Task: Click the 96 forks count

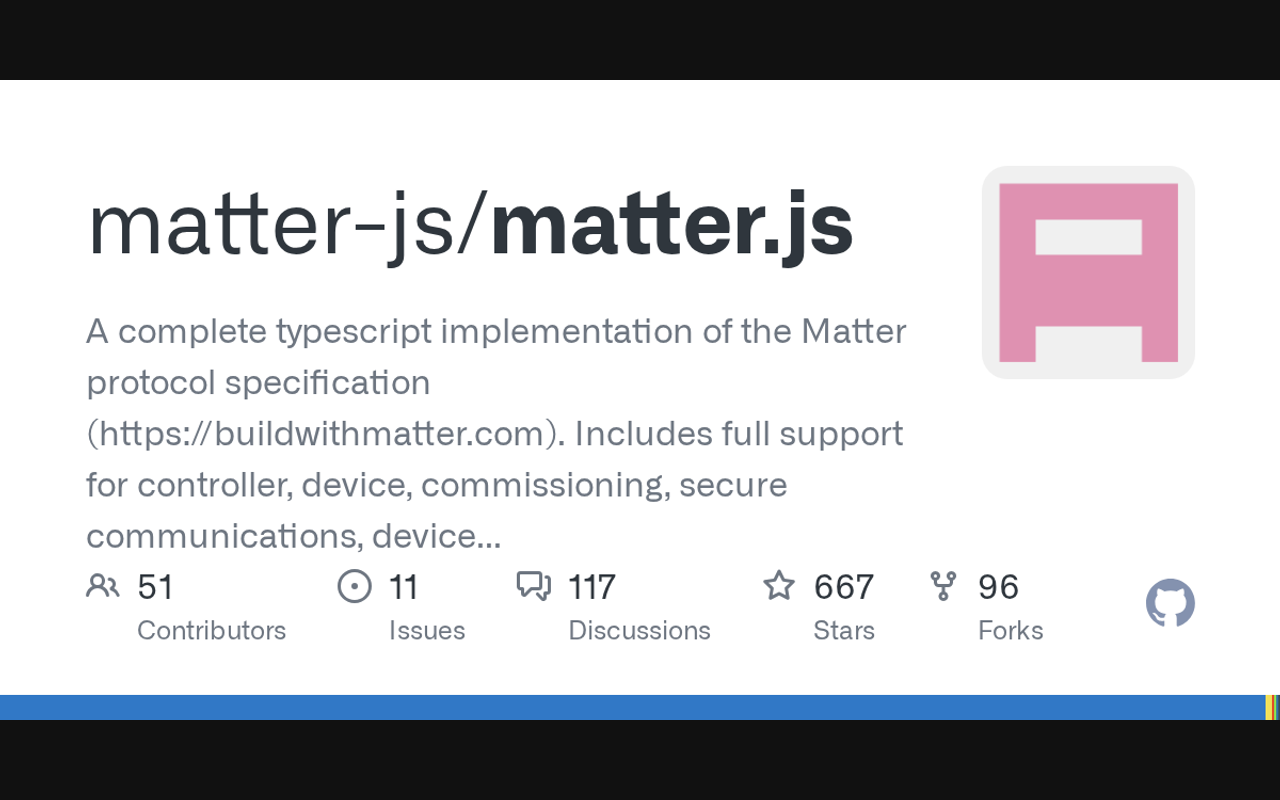Action: pyautogui.click(x=998, y=587)
